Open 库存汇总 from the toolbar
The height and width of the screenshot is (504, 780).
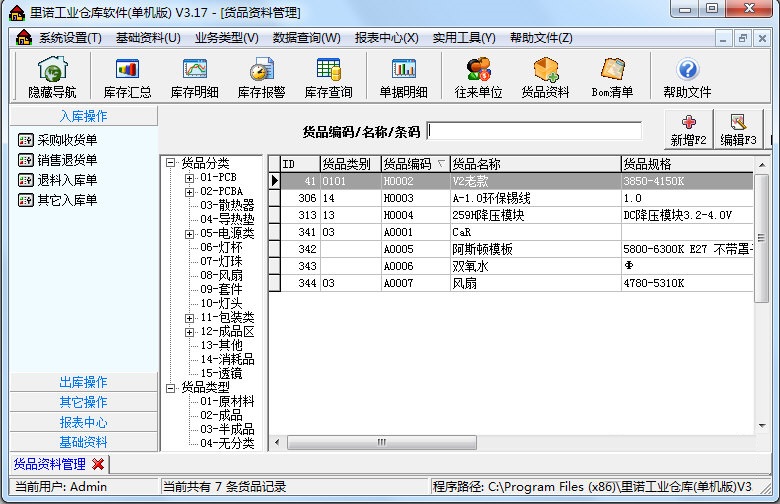click(x=127, y=77)
